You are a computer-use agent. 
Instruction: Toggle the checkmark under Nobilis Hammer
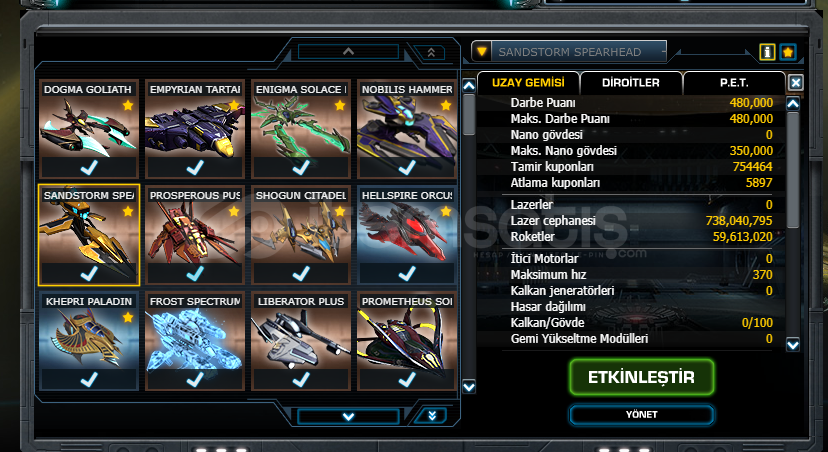point(407,167)
